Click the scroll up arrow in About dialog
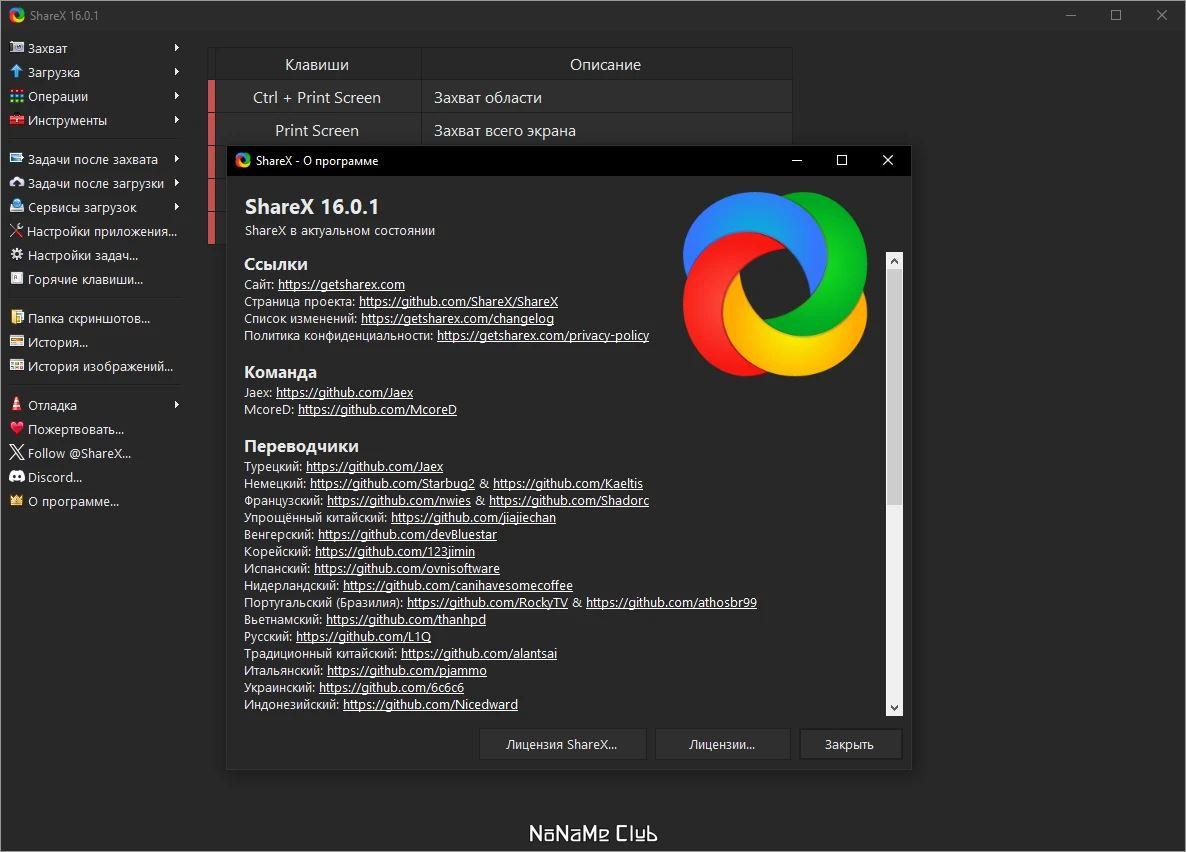This screenshot has height=852, width=1186. (x=895, y=261)
